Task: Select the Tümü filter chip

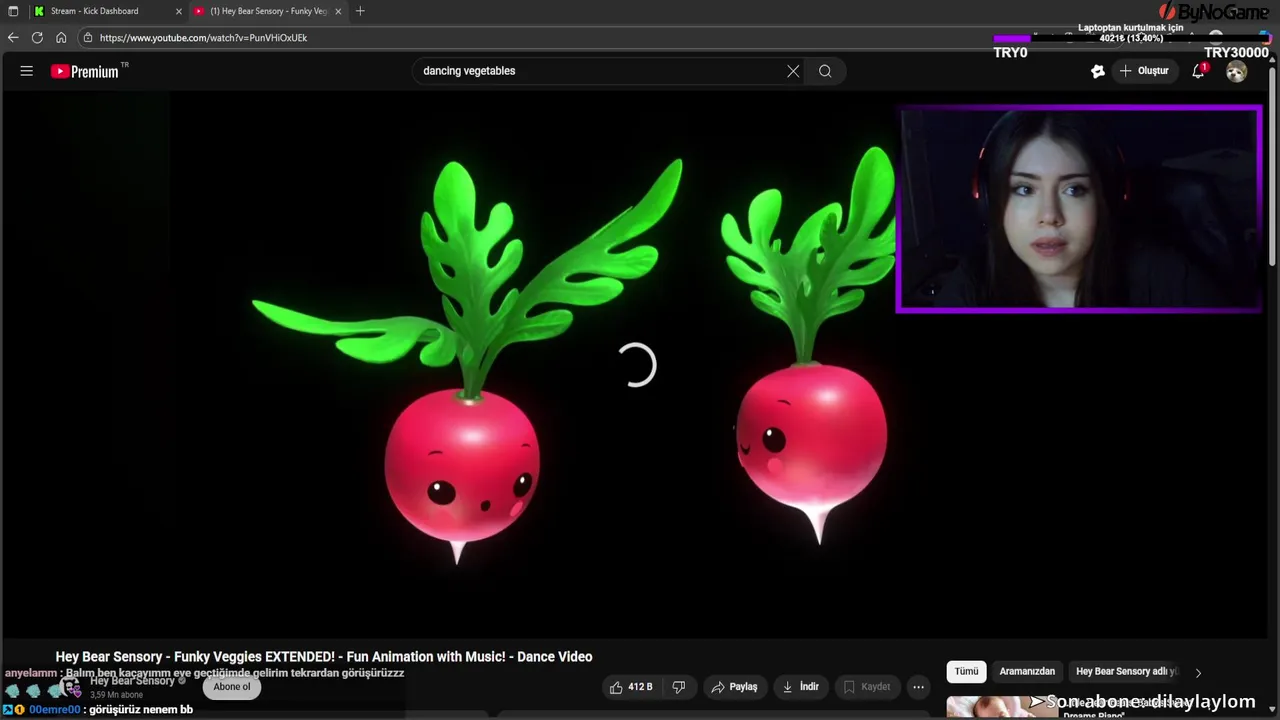Action: (x=966, y=672)
